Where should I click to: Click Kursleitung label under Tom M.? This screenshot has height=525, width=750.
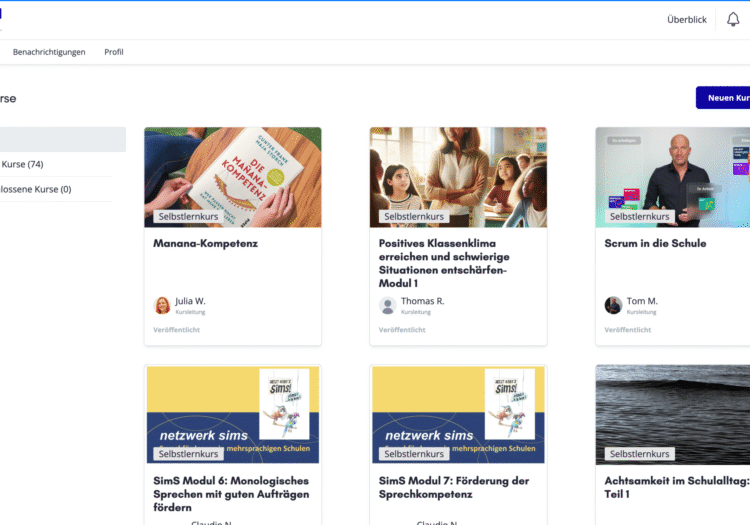click(641, 312)
